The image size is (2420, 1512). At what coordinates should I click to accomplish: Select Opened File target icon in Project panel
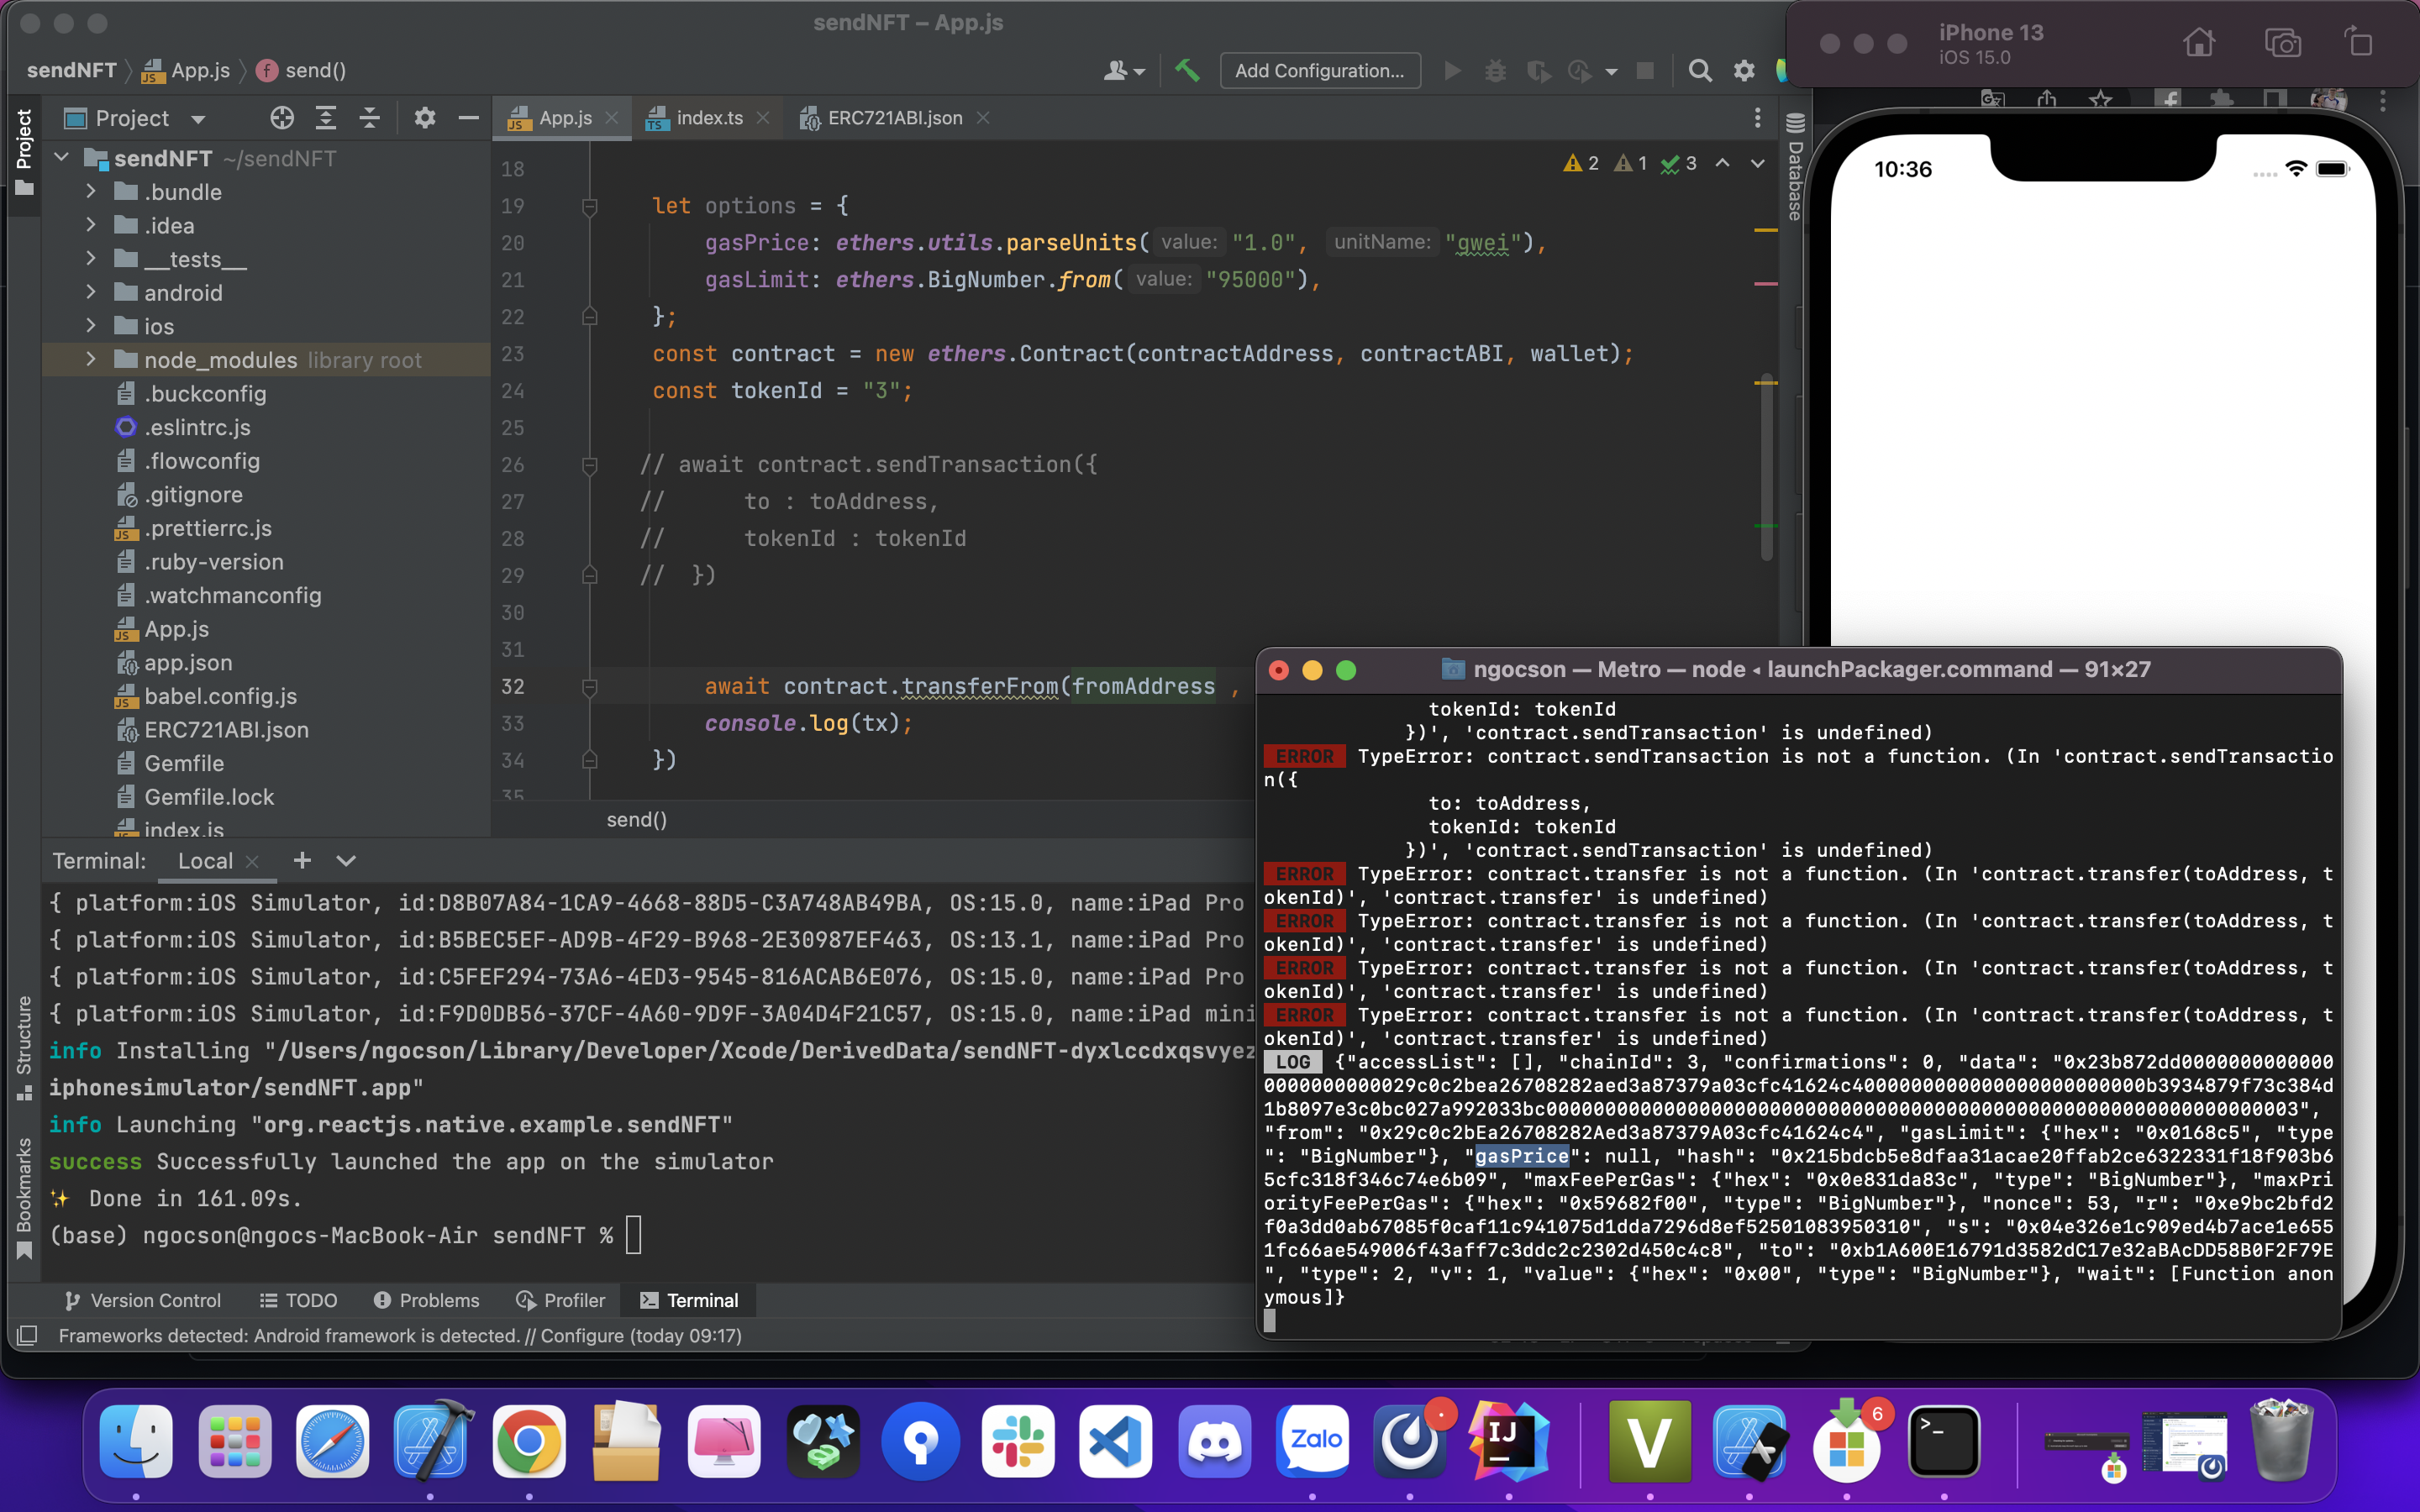(x=282, y=118)
